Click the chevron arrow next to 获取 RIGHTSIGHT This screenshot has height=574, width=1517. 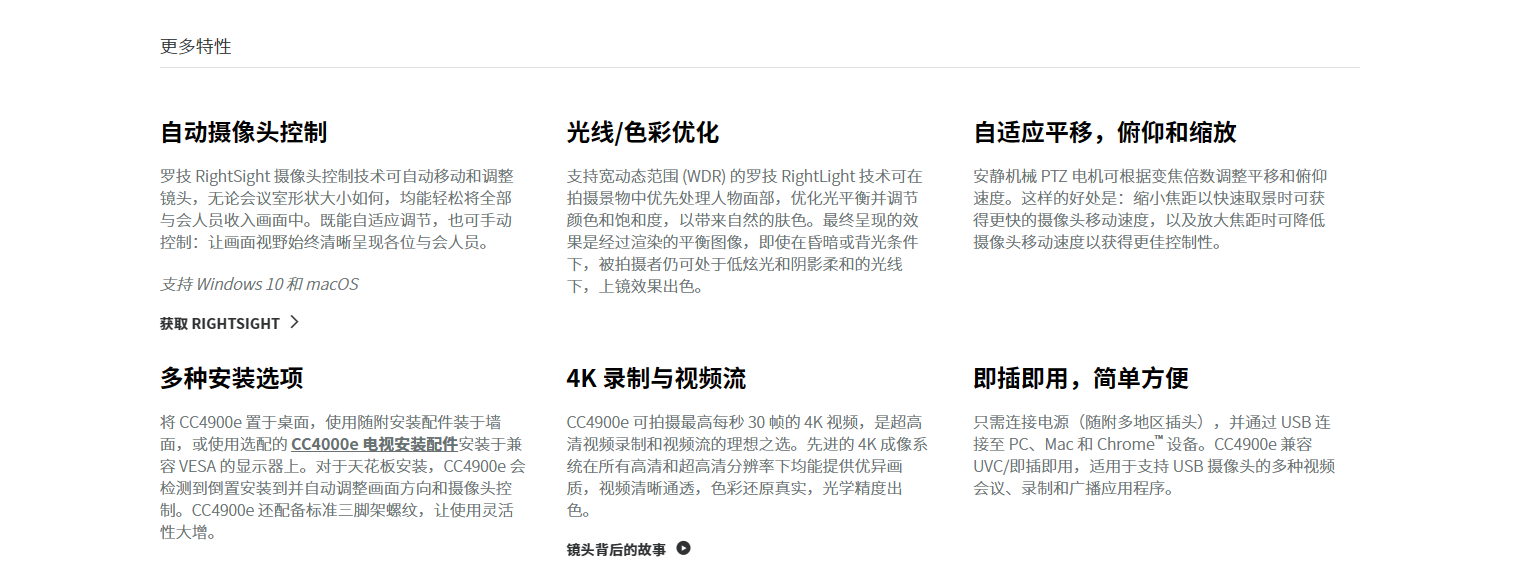click(294, 322)
